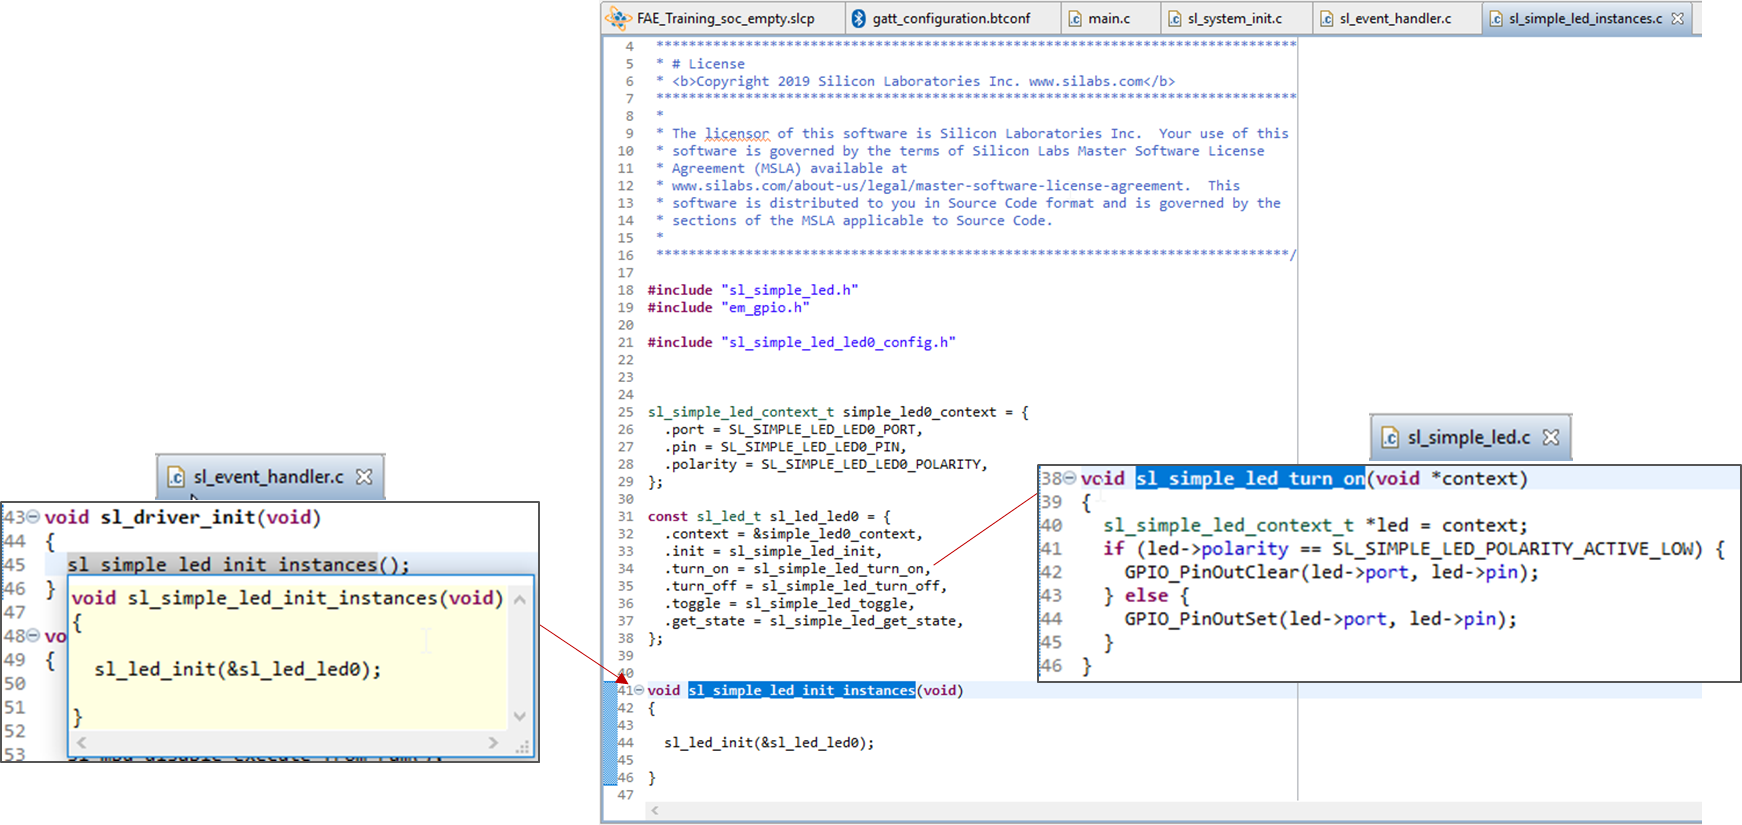Click sl_simple_led_init_instances() call on line 45
This screenshot has height=825, width=1742.
coord(239,565)
